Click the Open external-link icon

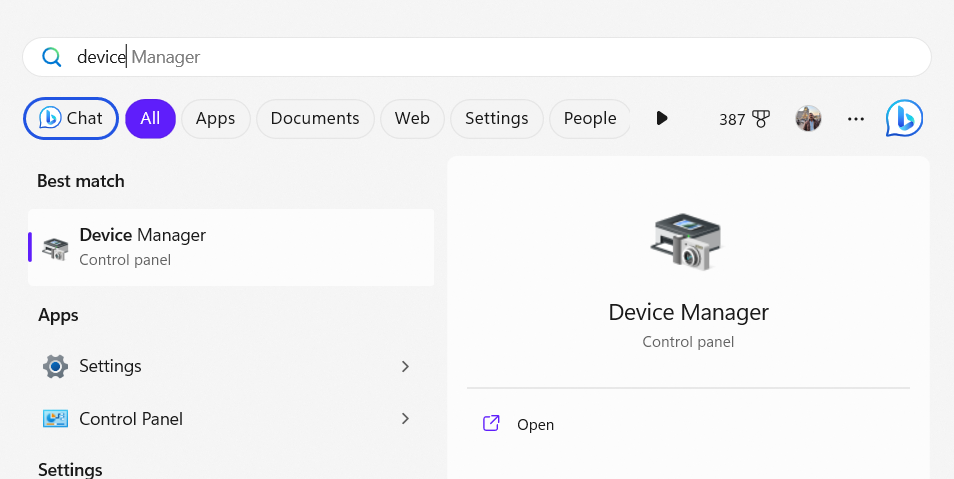(x=491, y=423)
